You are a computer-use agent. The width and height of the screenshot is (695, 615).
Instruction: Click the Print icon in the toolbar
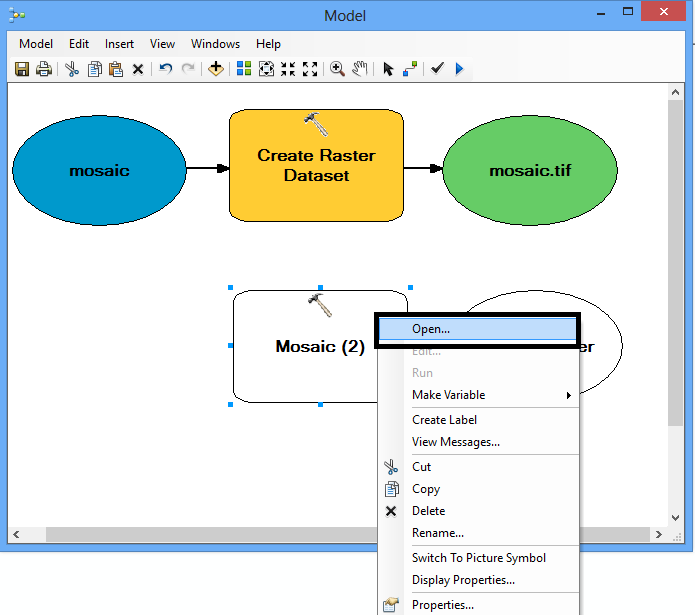pos(44,69)
